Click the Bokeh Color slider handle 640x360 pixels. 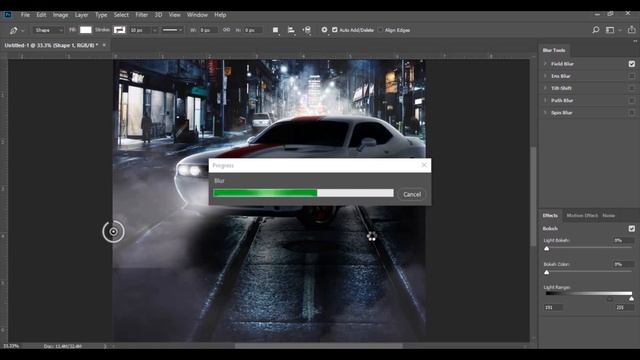coord(547,272)
